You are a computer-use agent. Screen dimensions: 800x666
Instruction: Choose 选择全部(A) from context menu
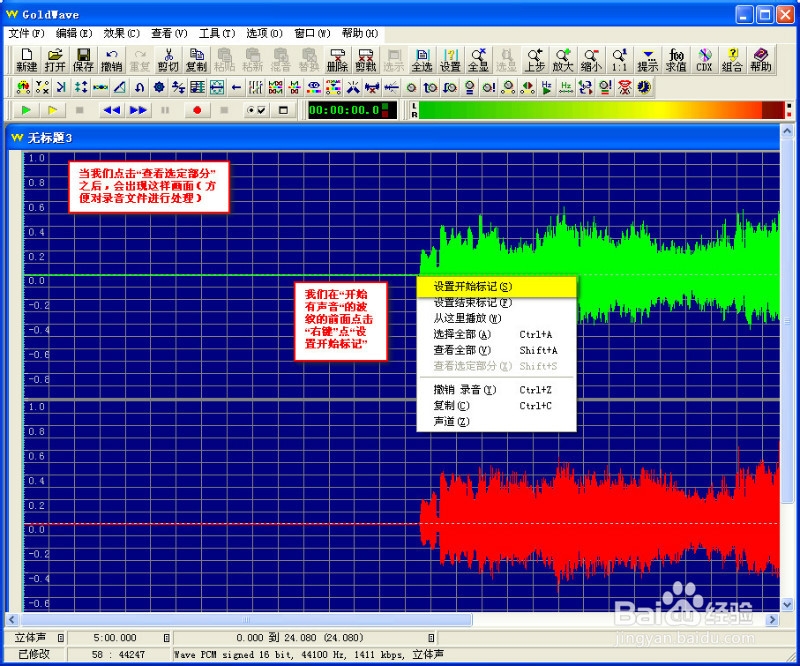click(x=496, y=334)
